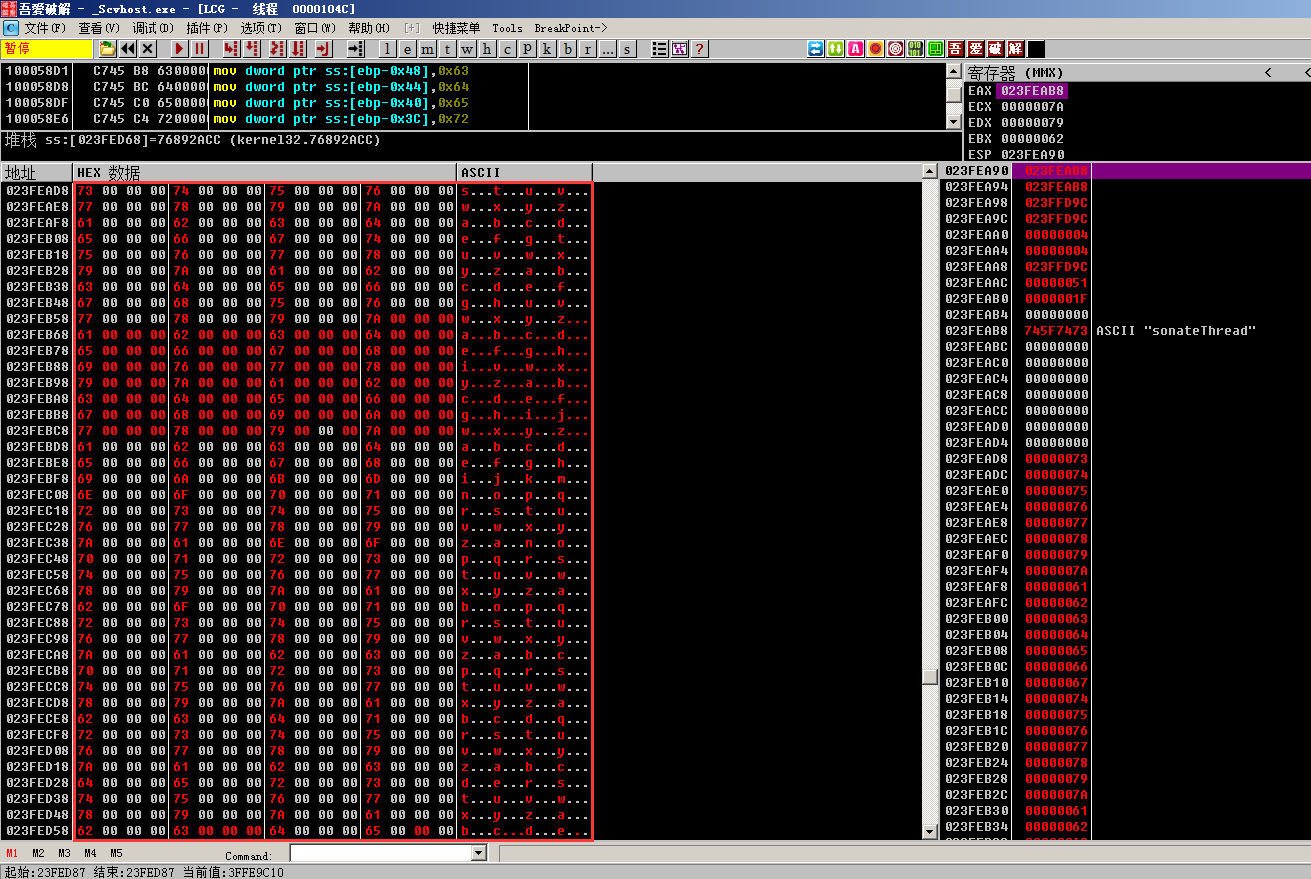
Task: Open the 调试(D) menu
Action: pyautogui.click(x=153, y=28)
